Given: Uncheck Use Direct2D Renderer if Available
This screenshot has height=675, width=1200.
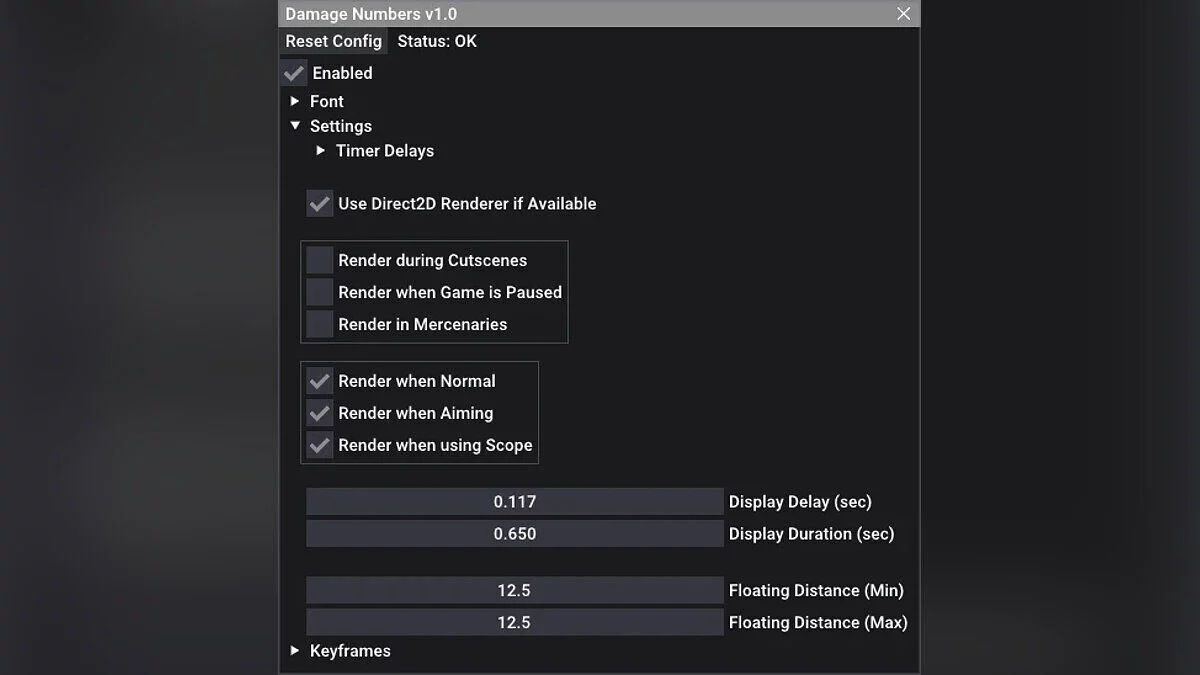Looking at the screenshot, I should 320,204.
